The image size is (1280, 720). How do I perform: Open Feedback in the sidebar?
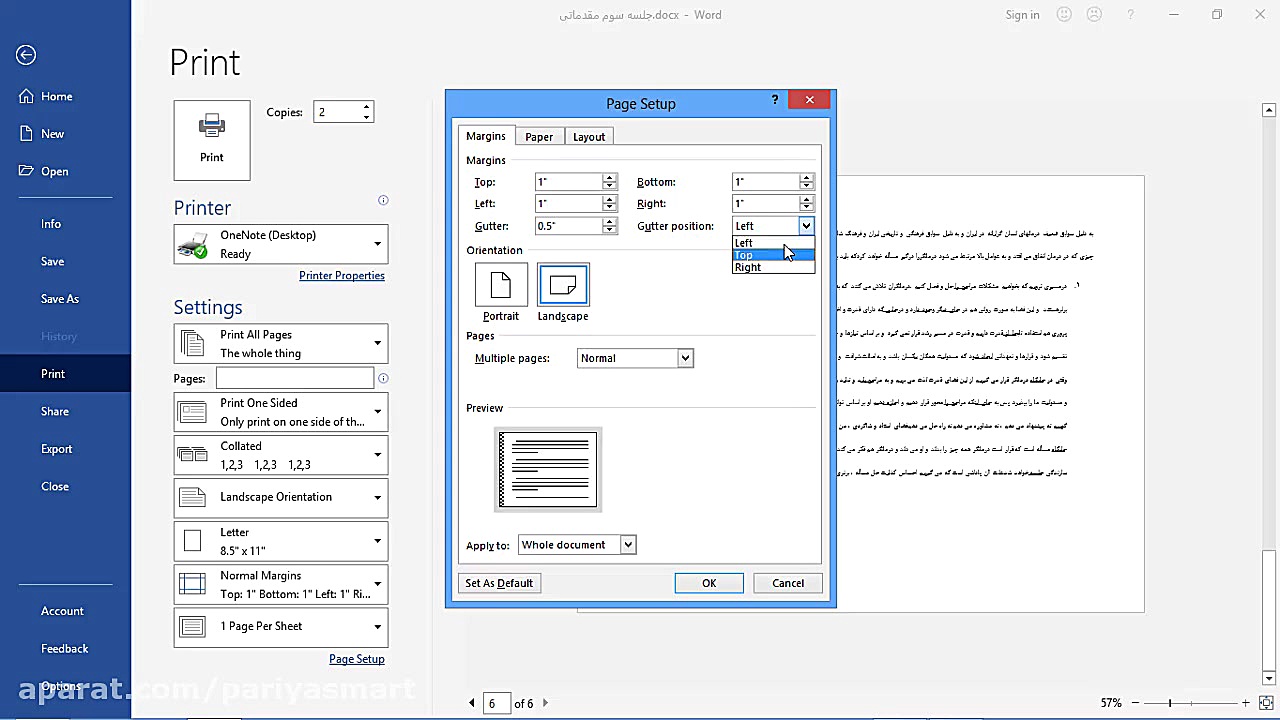(65, 648)
